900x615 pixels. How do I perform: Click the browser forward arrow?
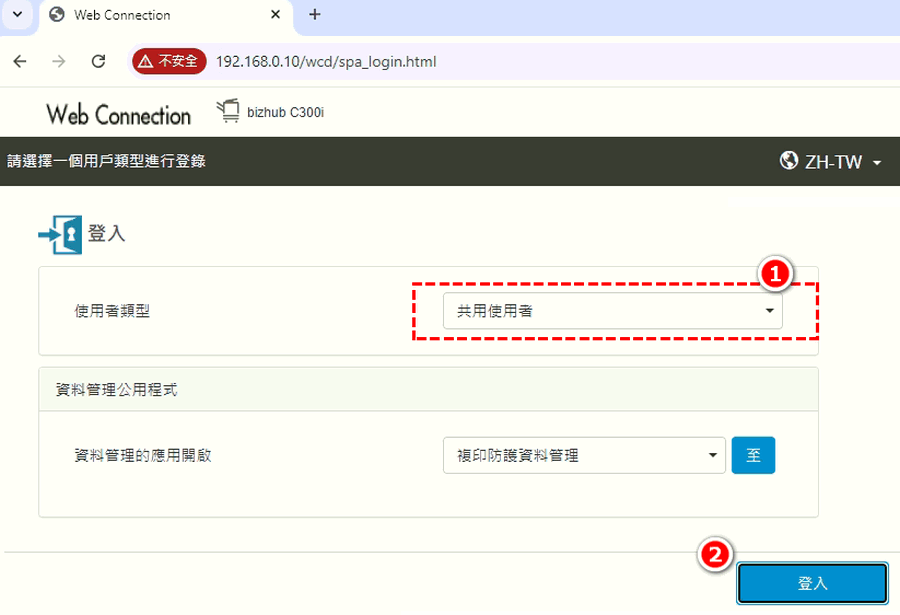(59, 61)
